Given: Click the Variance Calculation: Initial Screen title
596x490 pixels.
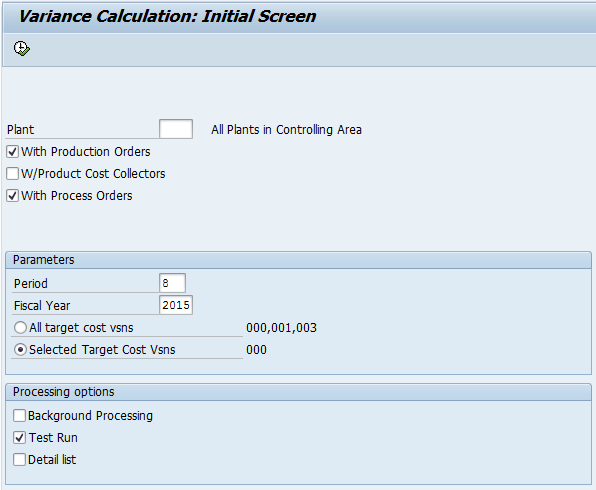Looking at the screenshot, I should pyautogui.click(x=167, y=16).
